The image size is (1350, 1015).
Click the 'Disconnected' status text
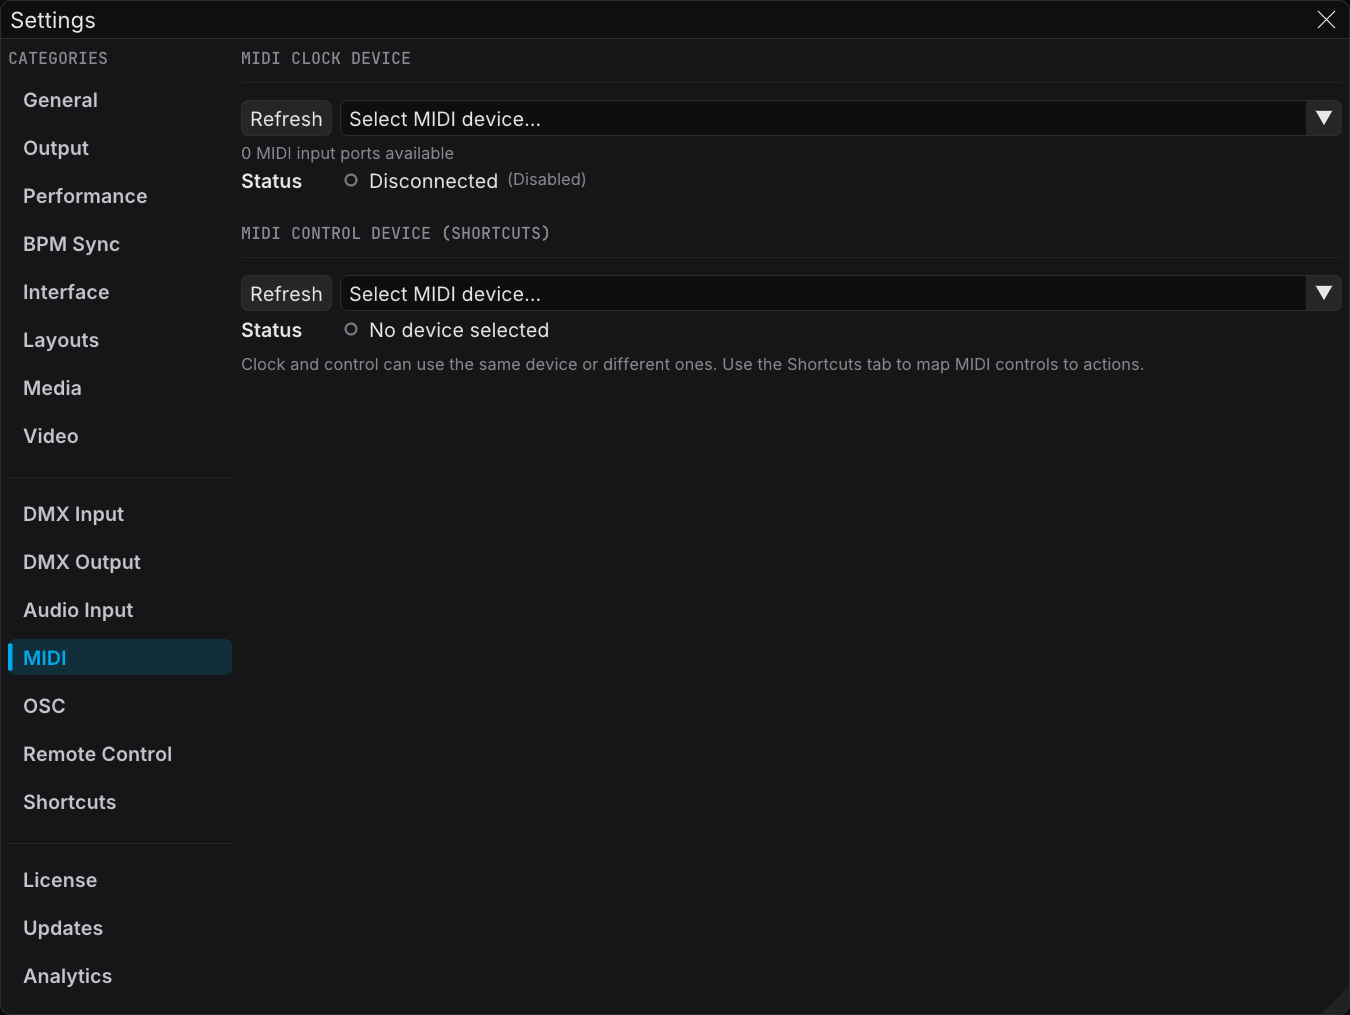pos(433,181)
